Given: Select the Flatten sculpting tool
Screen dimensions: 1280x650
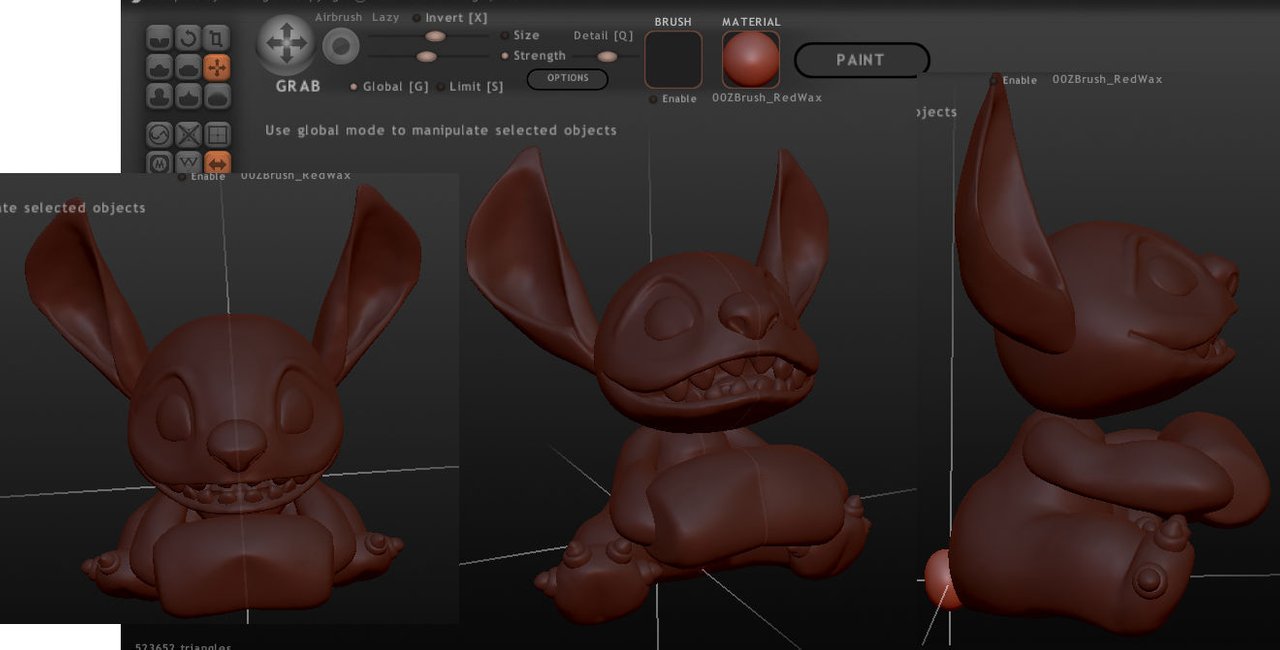Looking at the screenshot, I should click(188, 67).
